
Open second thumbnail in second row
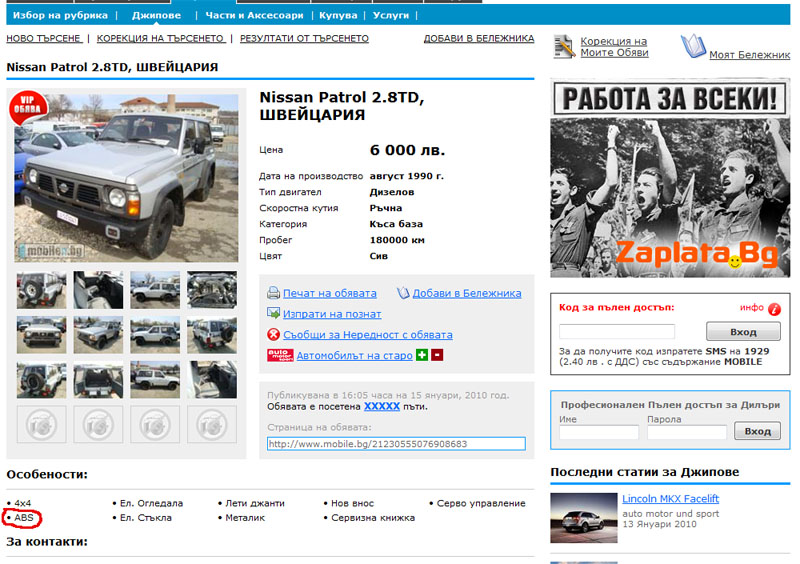[x=98, y=335]
